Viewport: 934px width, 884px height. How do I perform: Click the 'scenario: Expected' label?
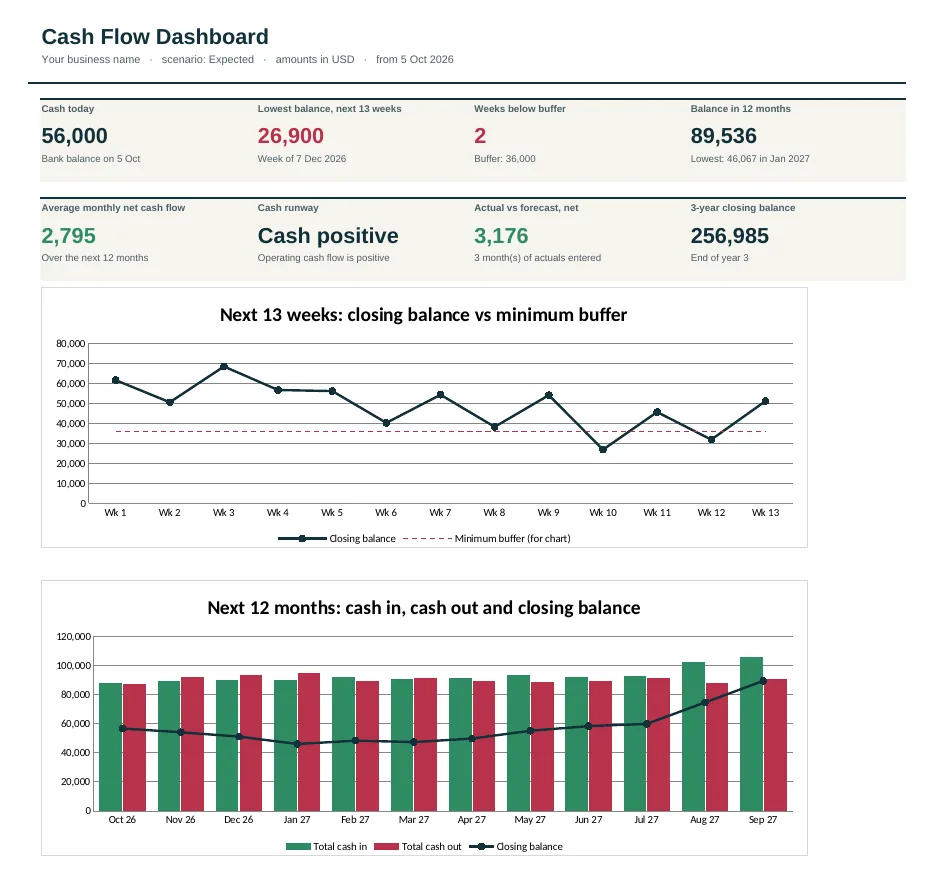click(x=207, y=60)
